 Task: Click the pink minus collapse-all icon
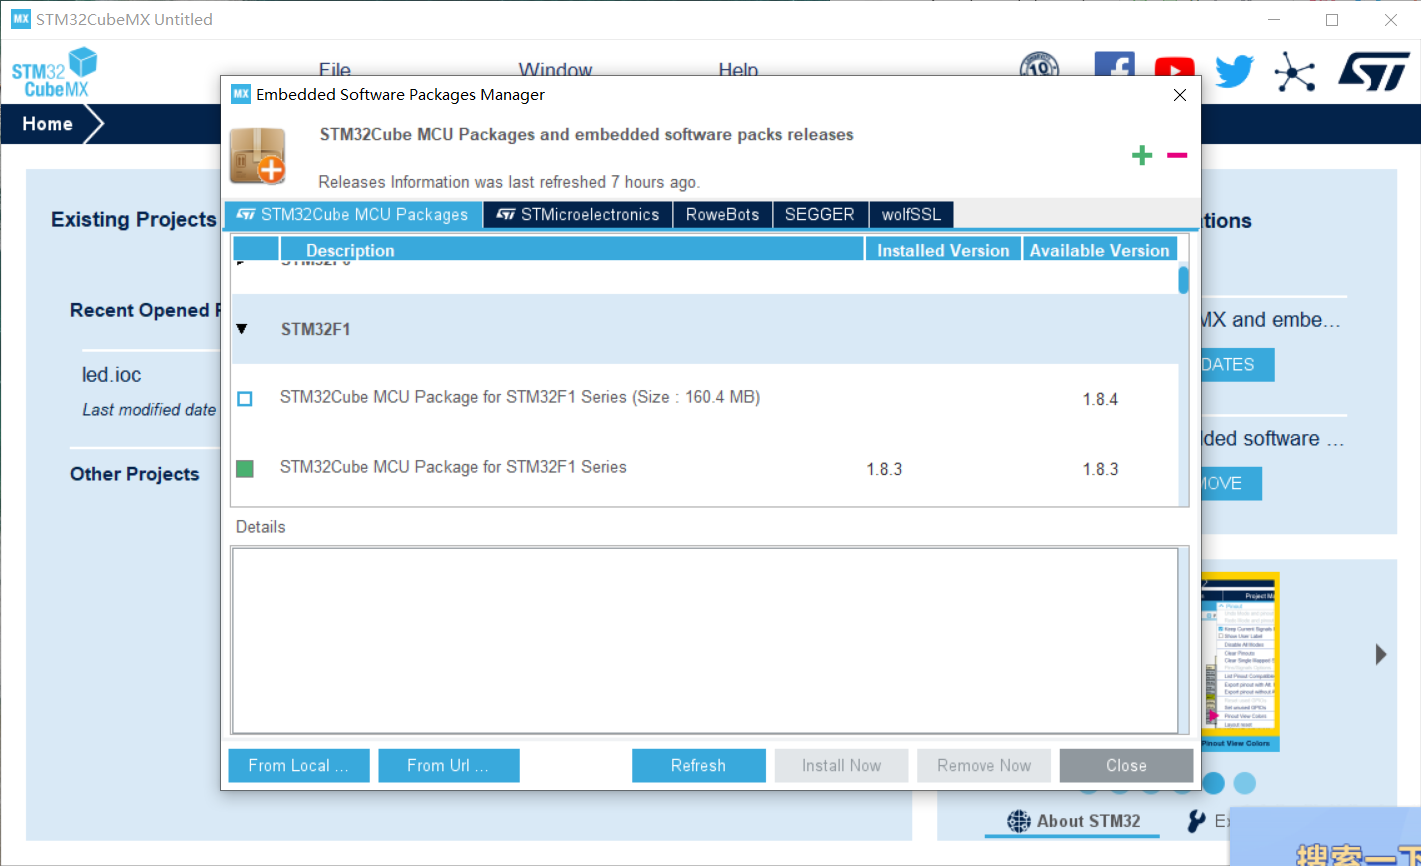(x=1177, y=155)
